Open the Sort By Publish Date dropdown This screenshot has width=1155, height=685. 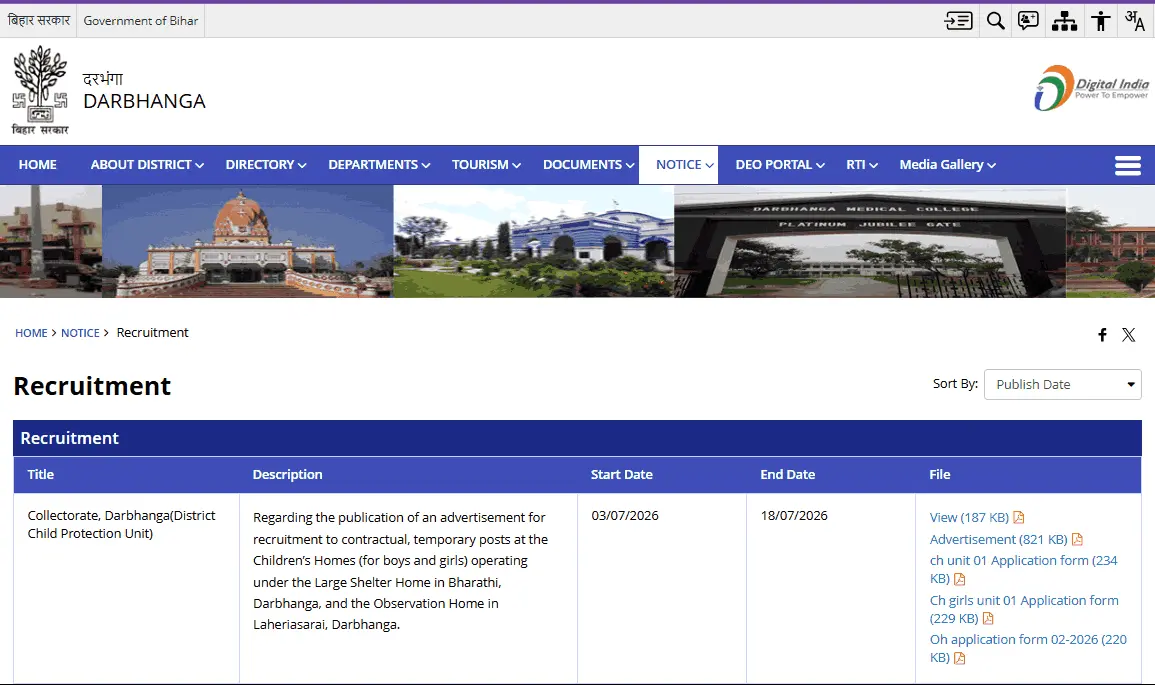tap(1062, 384)
